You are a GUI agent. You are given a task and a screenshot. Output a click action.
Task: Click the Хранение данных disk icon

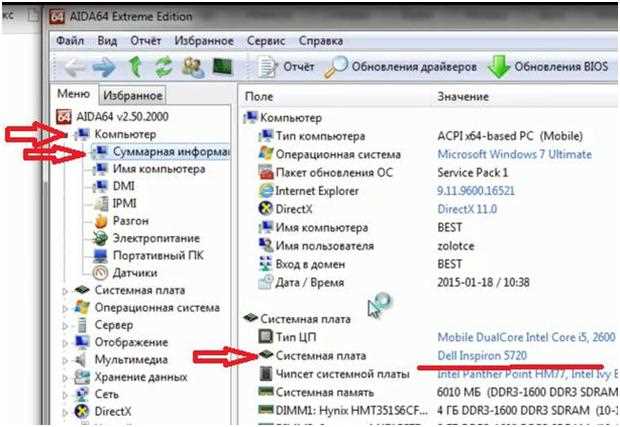(82, 377)
